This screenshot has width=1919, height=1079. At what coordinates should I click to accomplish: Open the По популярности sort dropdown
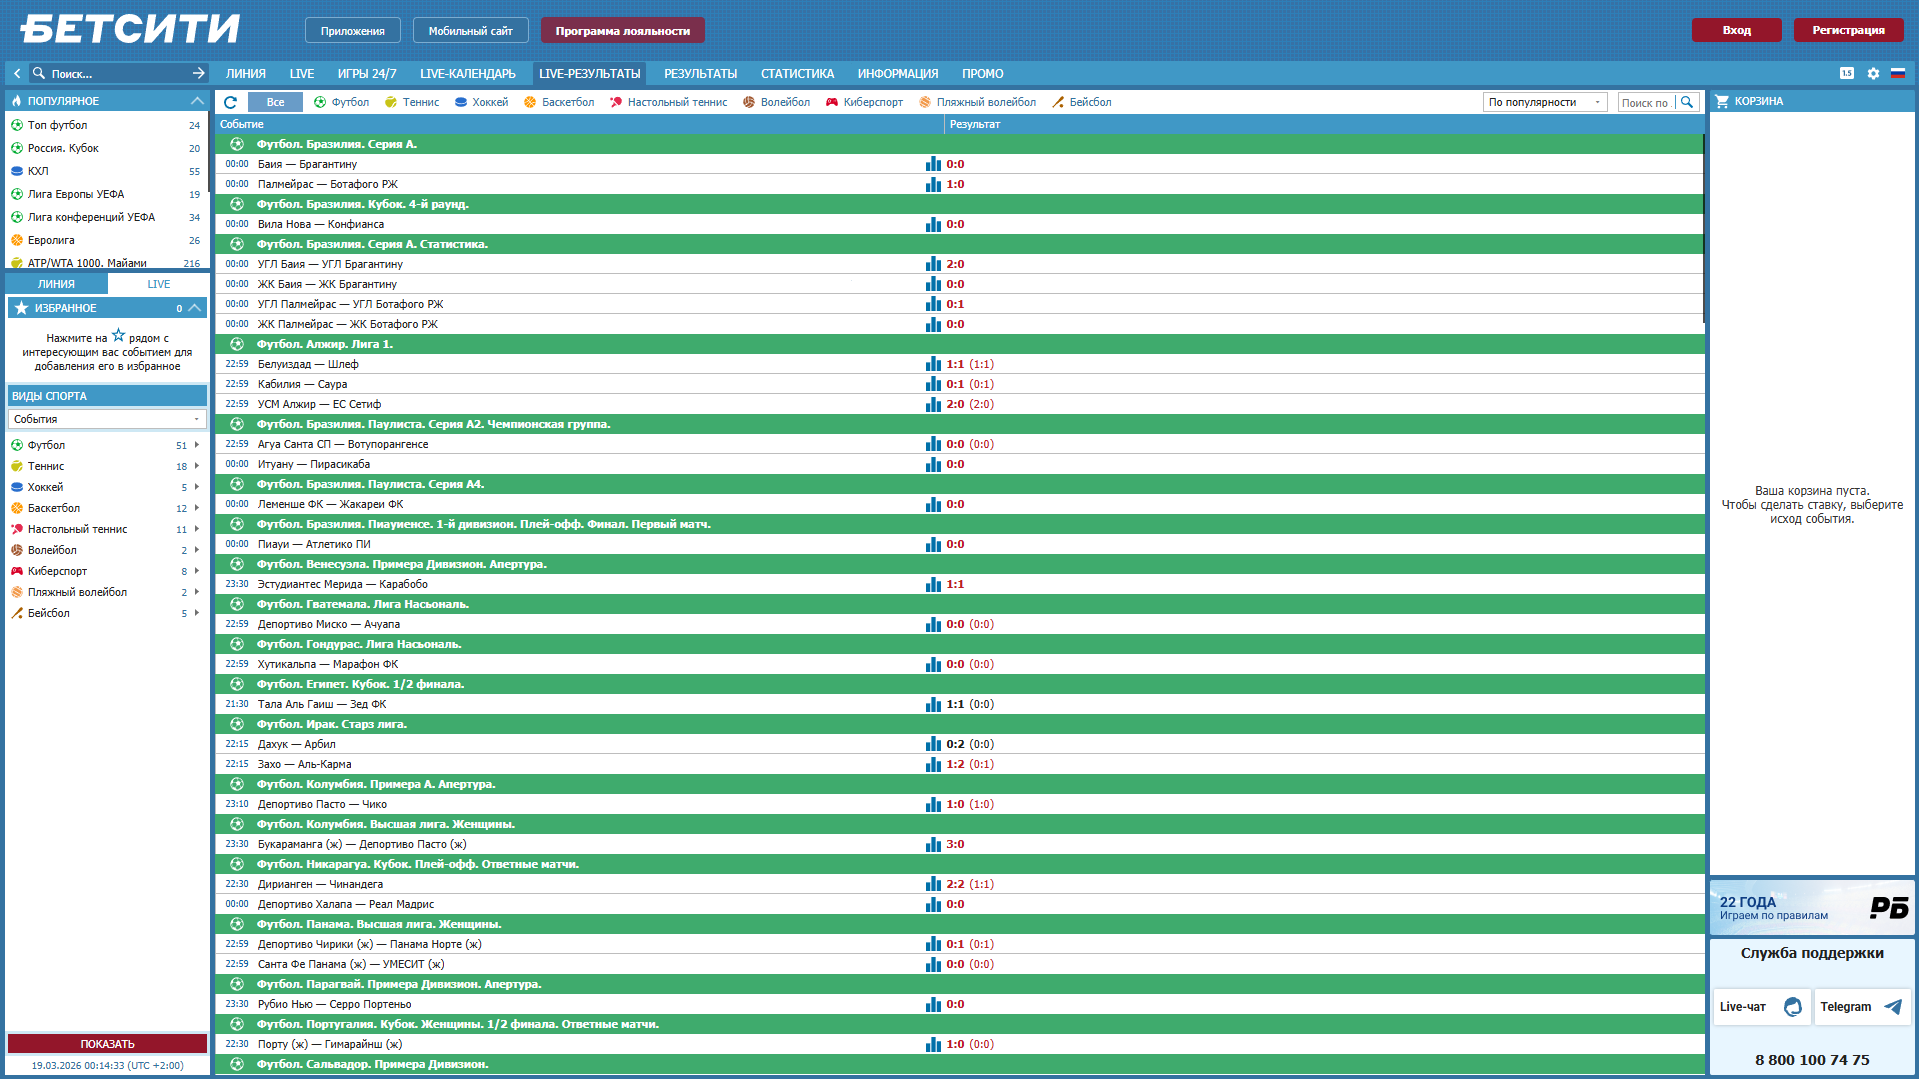(1545, 102)
